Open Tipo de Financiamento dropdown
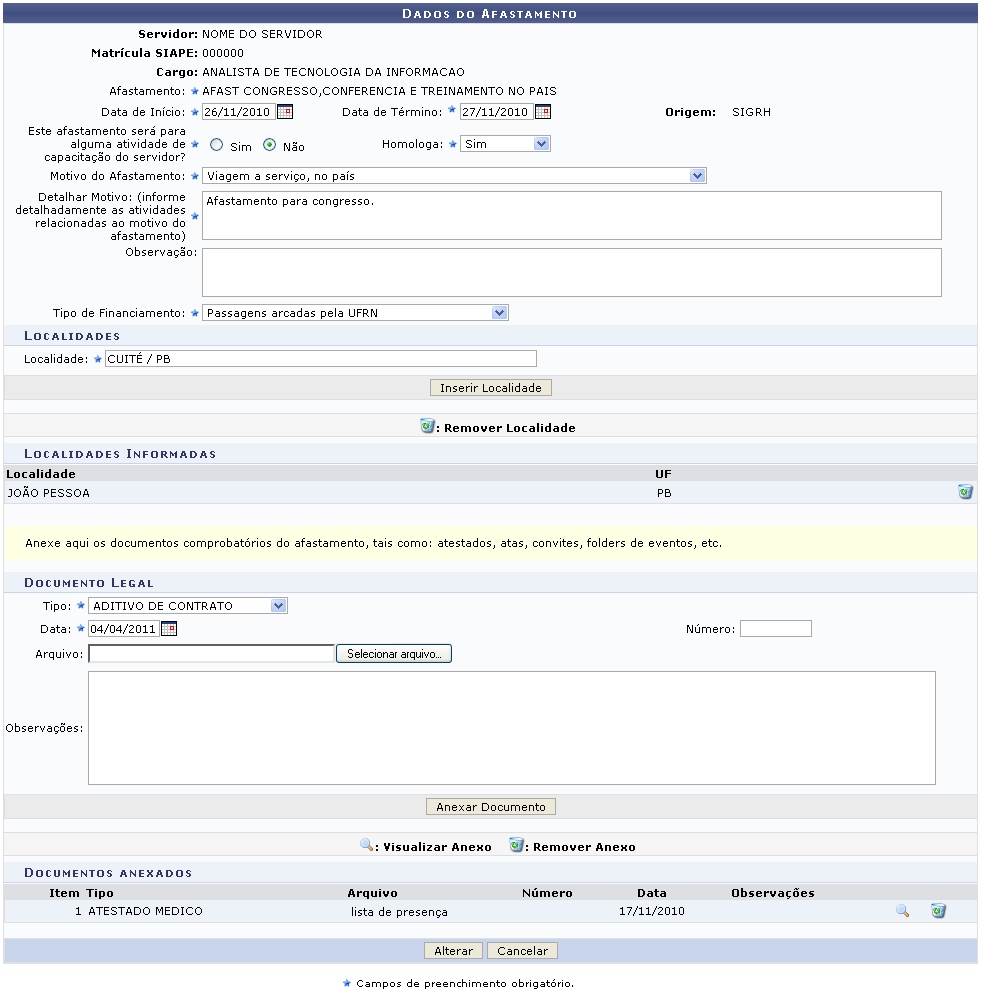The height and width of the screenshot is (999, 981). point(355,313)
